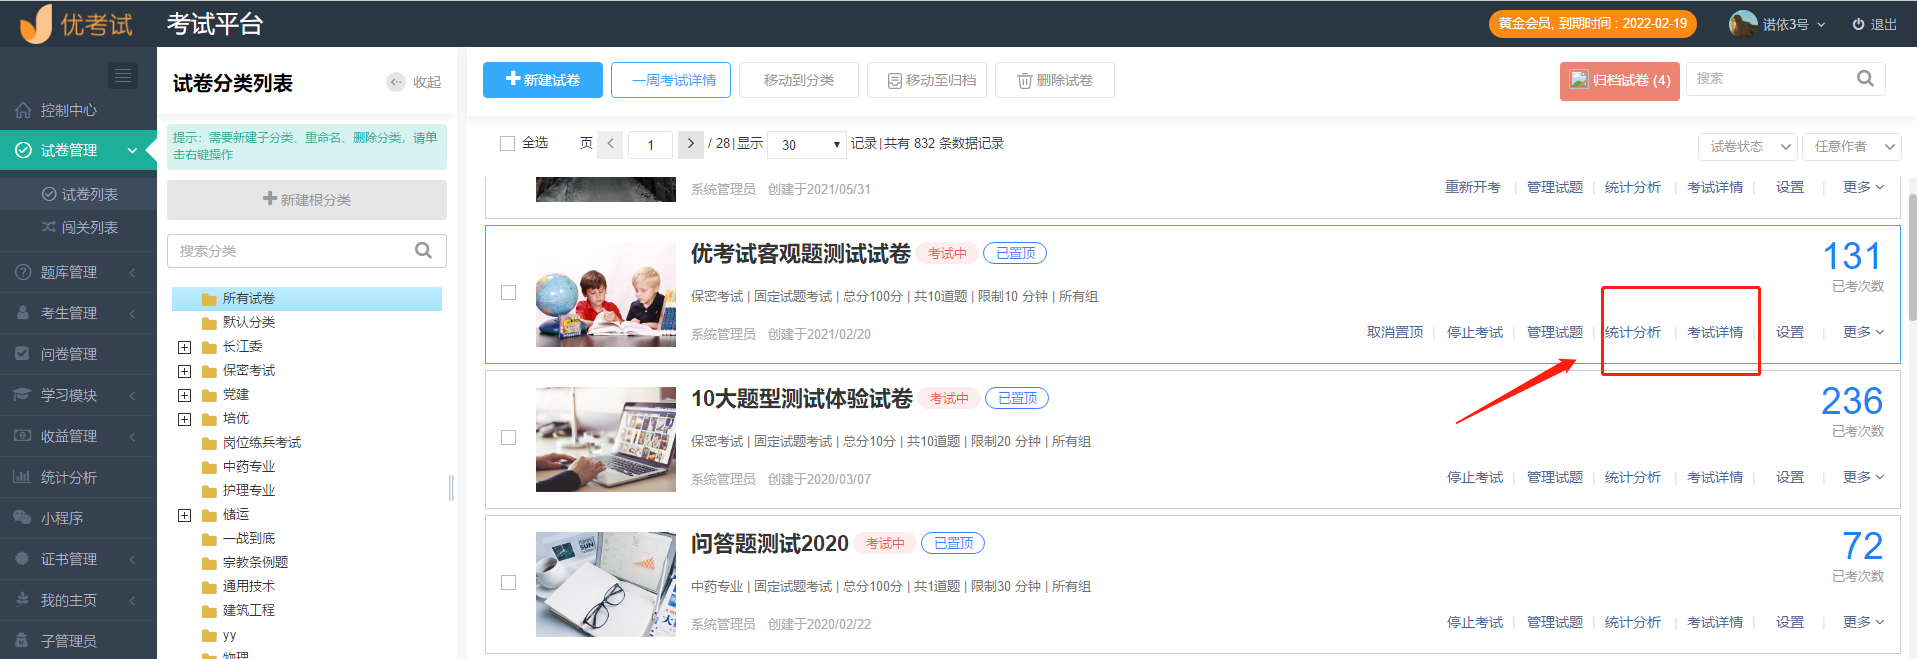Click the category search magnifier icon

[x=424, y=251]
